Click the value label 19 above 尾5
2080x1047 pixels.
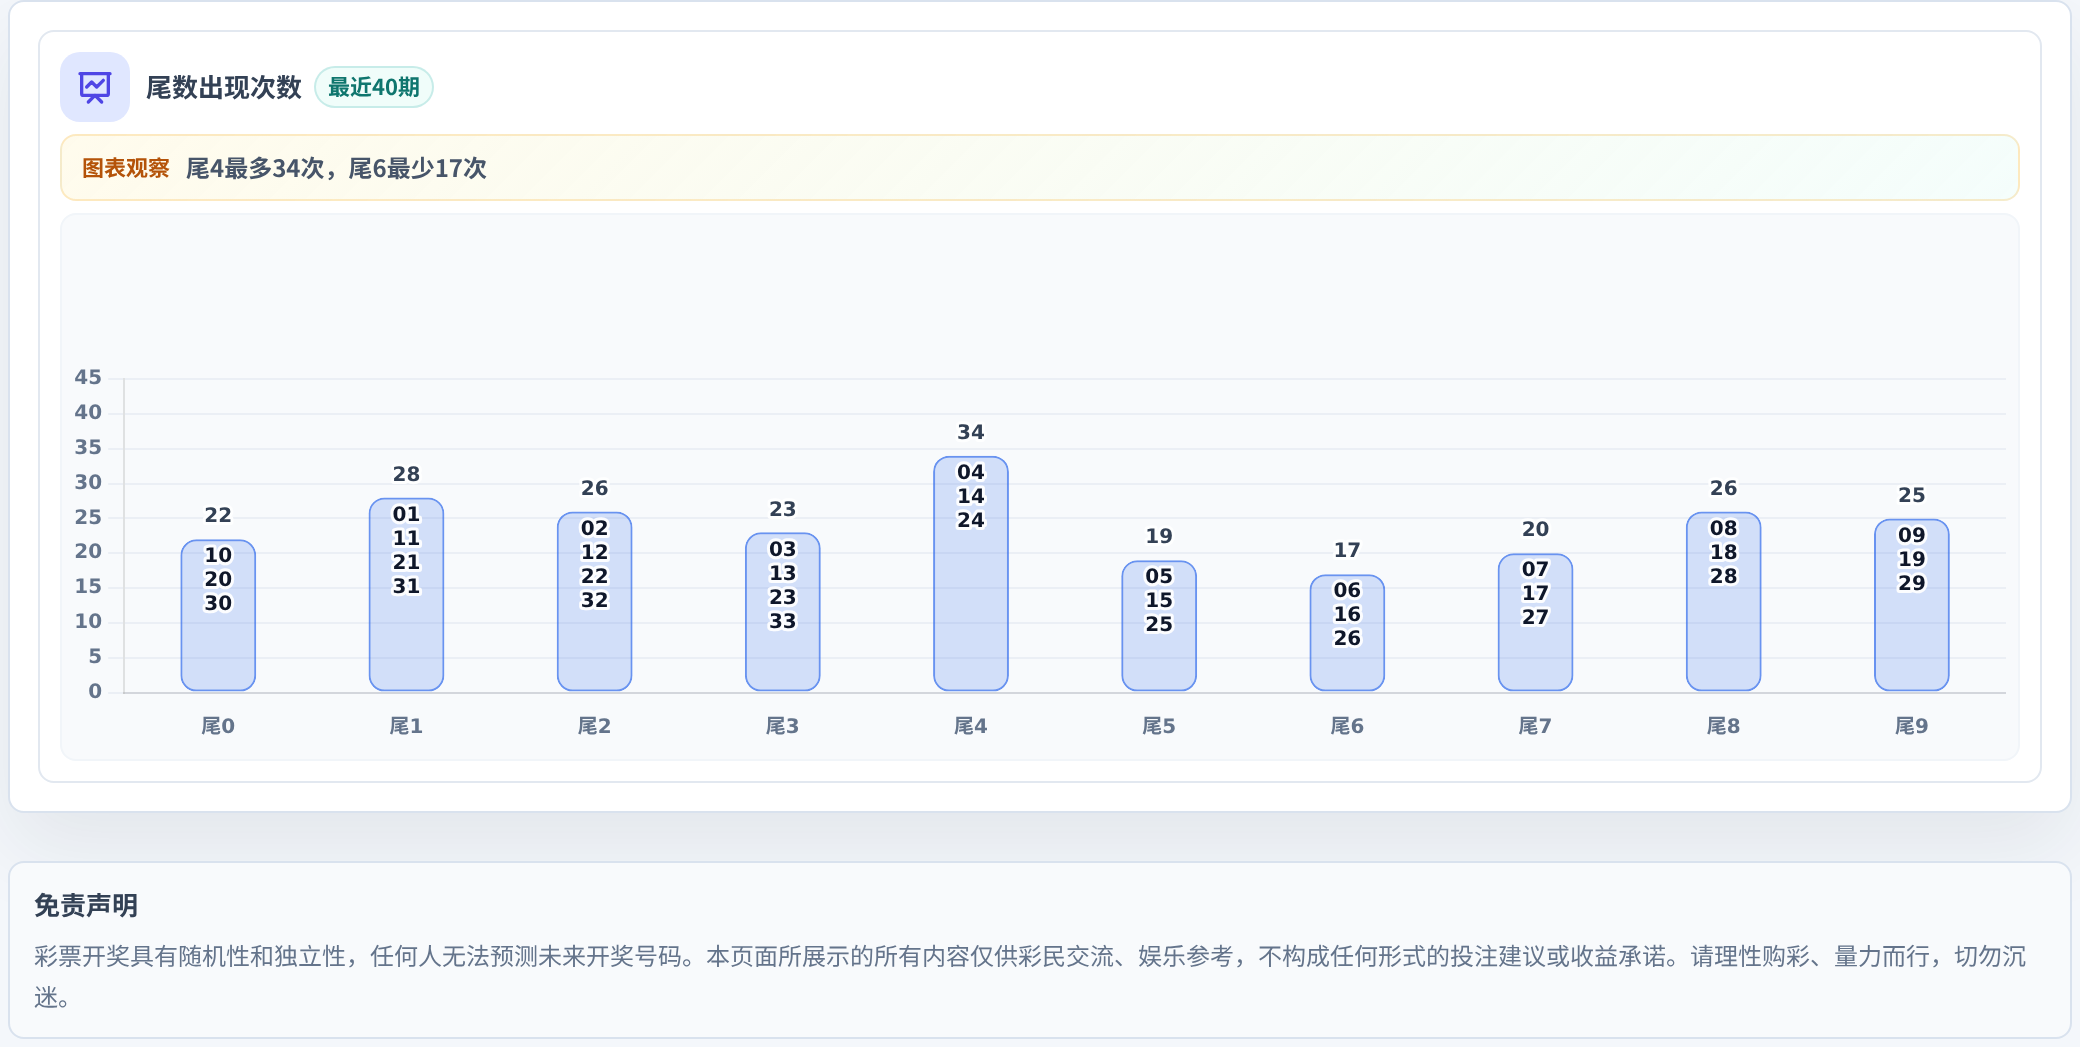pyautogui.click(x=1159, y=536)
